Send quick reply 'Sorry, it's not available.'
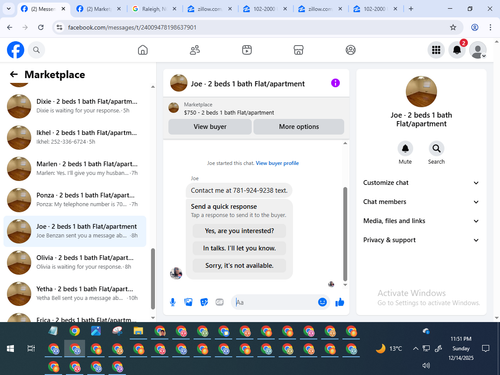This screenshot has width=500, height=375. tap(239, 266)
